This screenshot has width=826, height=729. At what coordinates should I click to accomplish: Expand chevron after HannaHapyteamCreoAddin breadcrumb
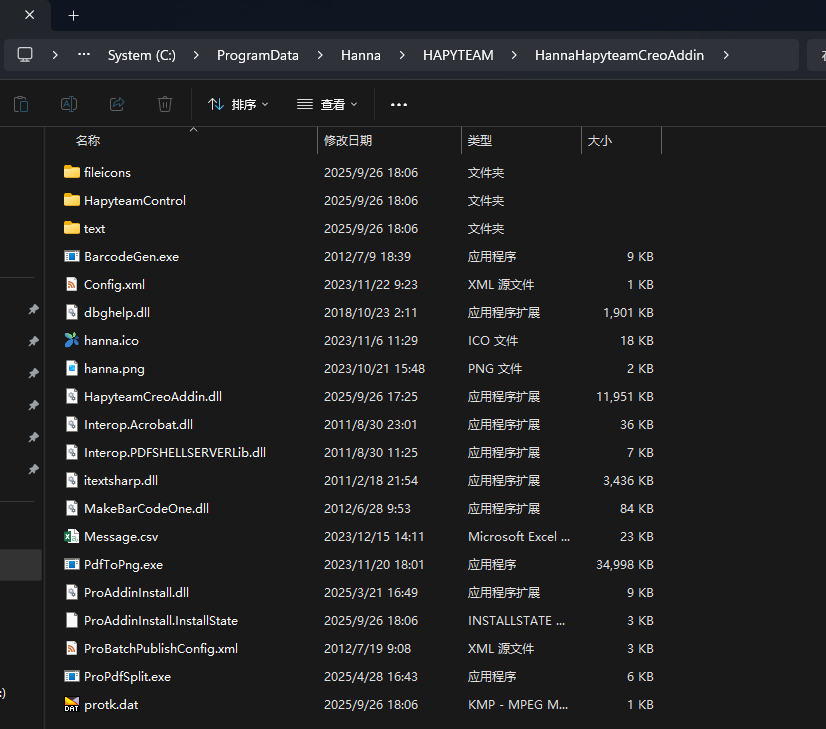coord(726,55)
